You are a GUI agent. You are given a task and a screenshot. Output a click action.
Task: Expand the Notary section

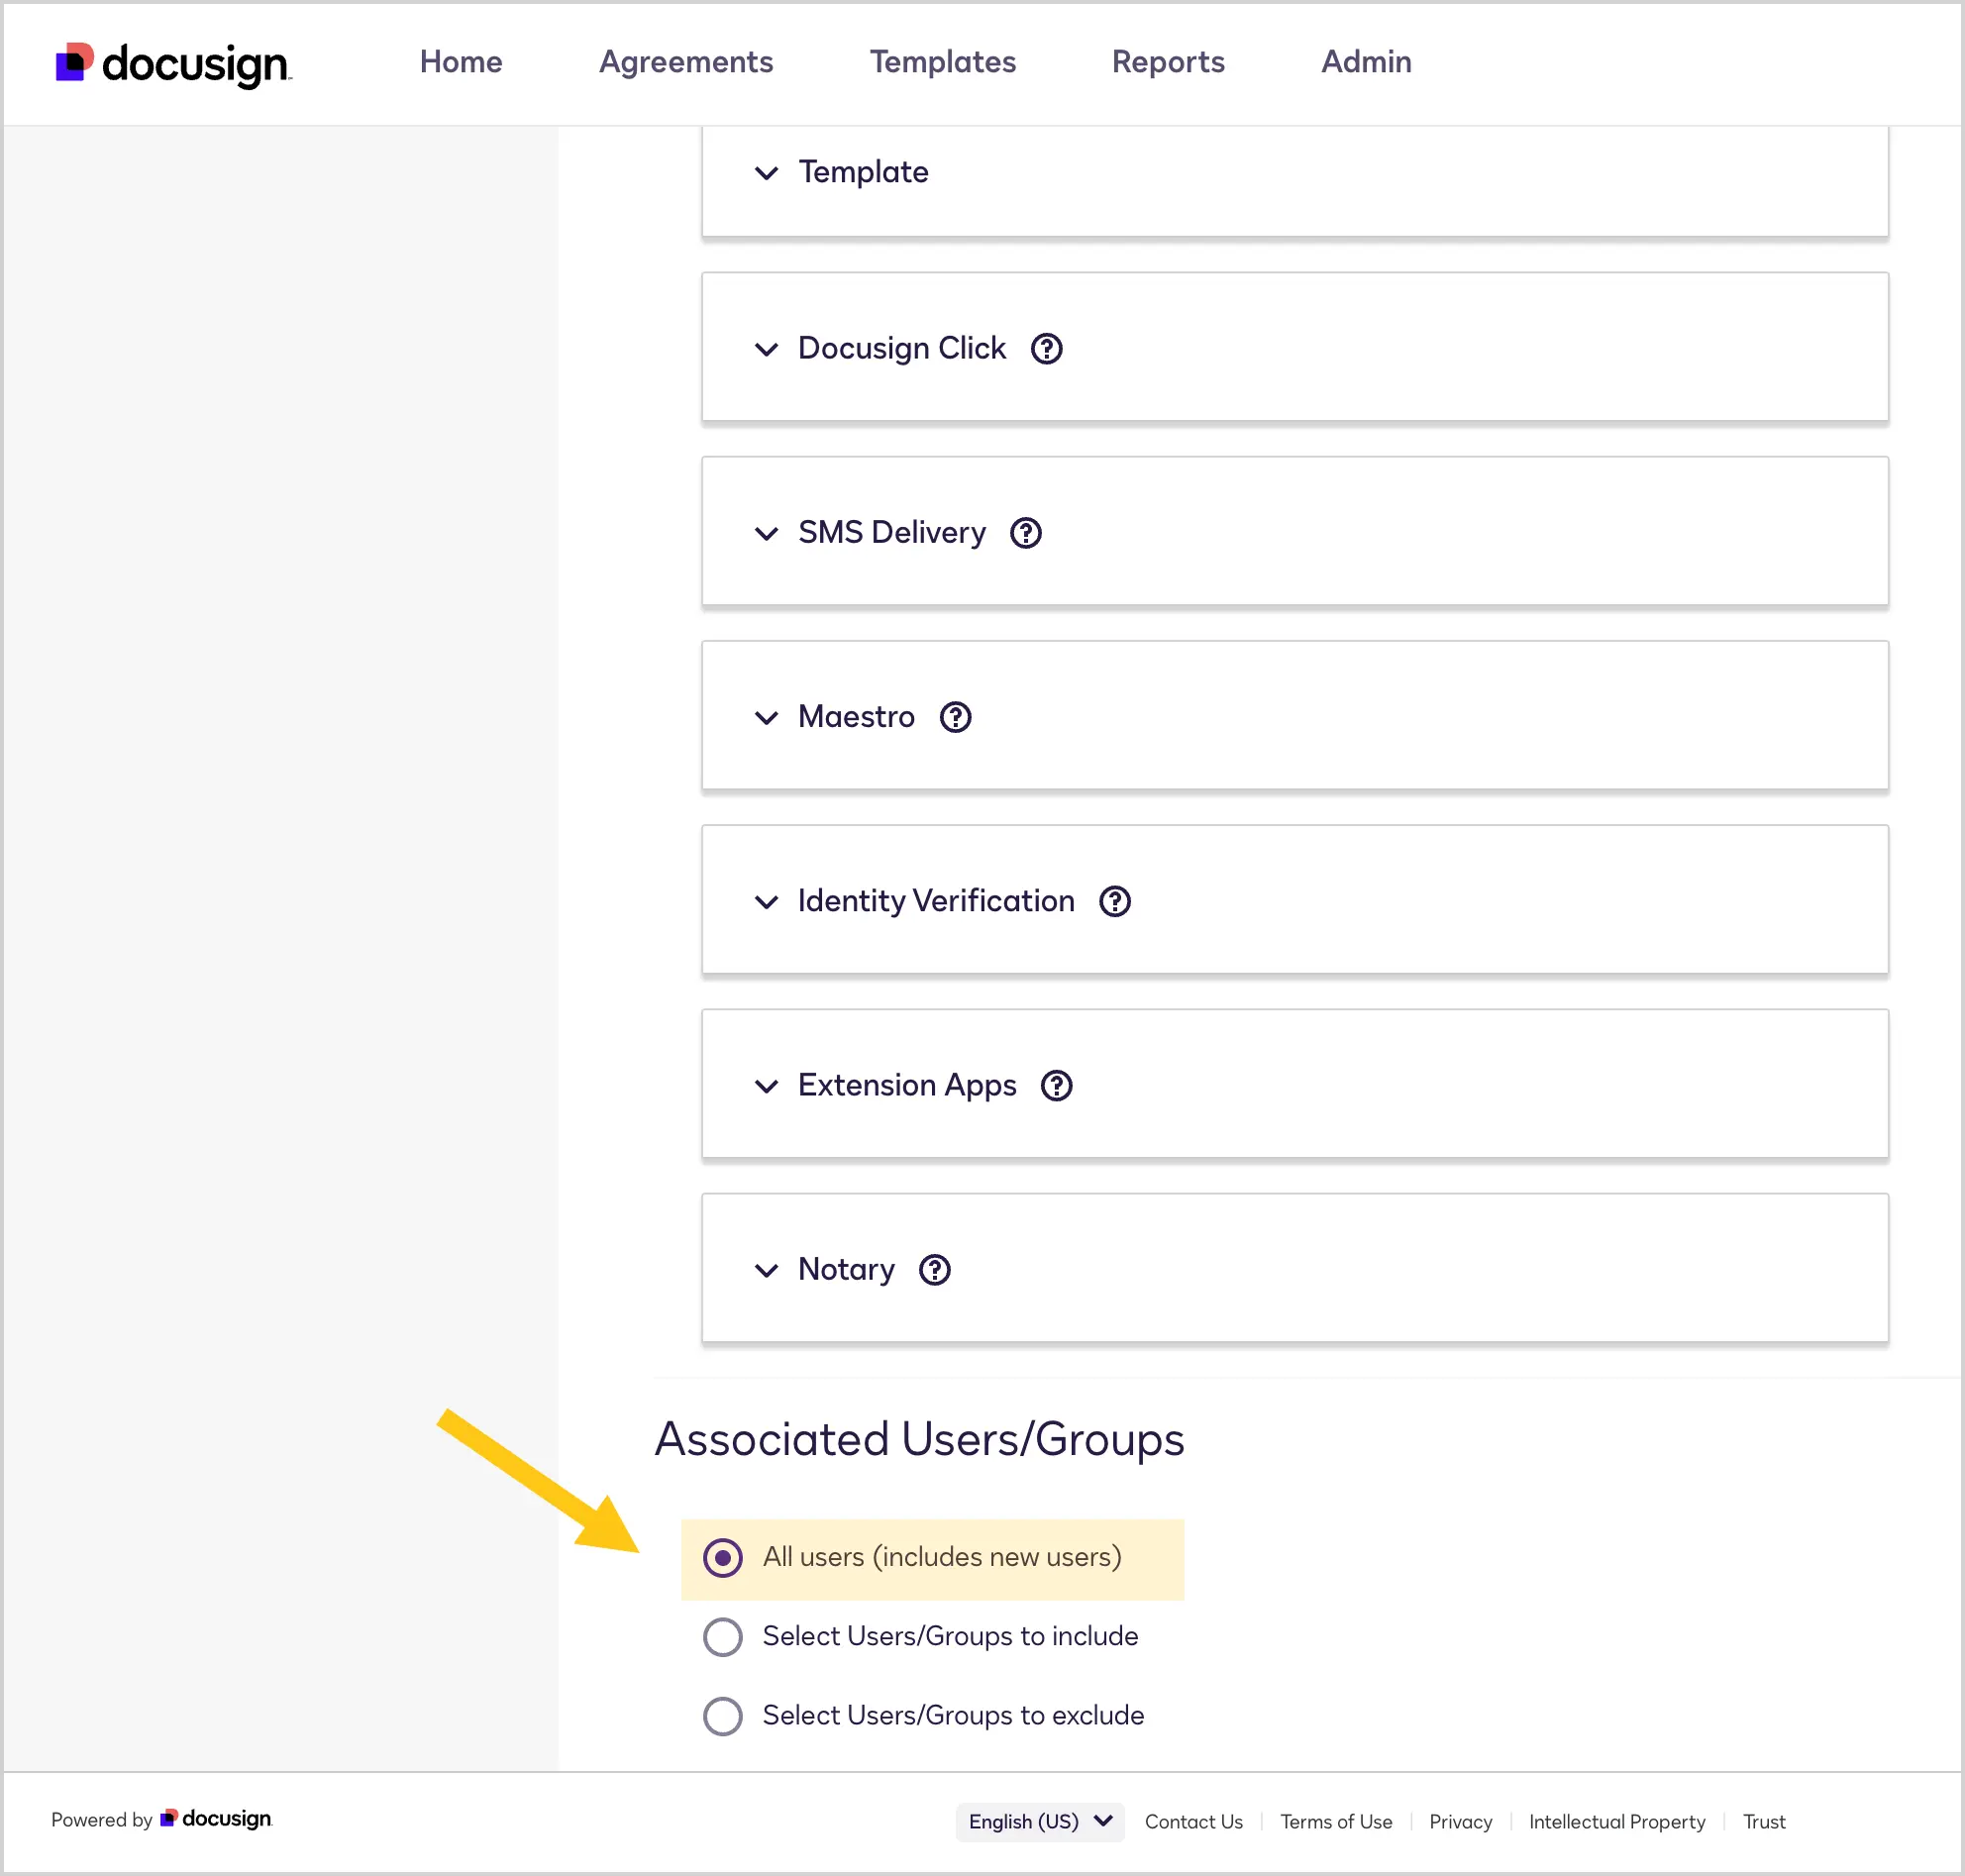point(766,1269)
